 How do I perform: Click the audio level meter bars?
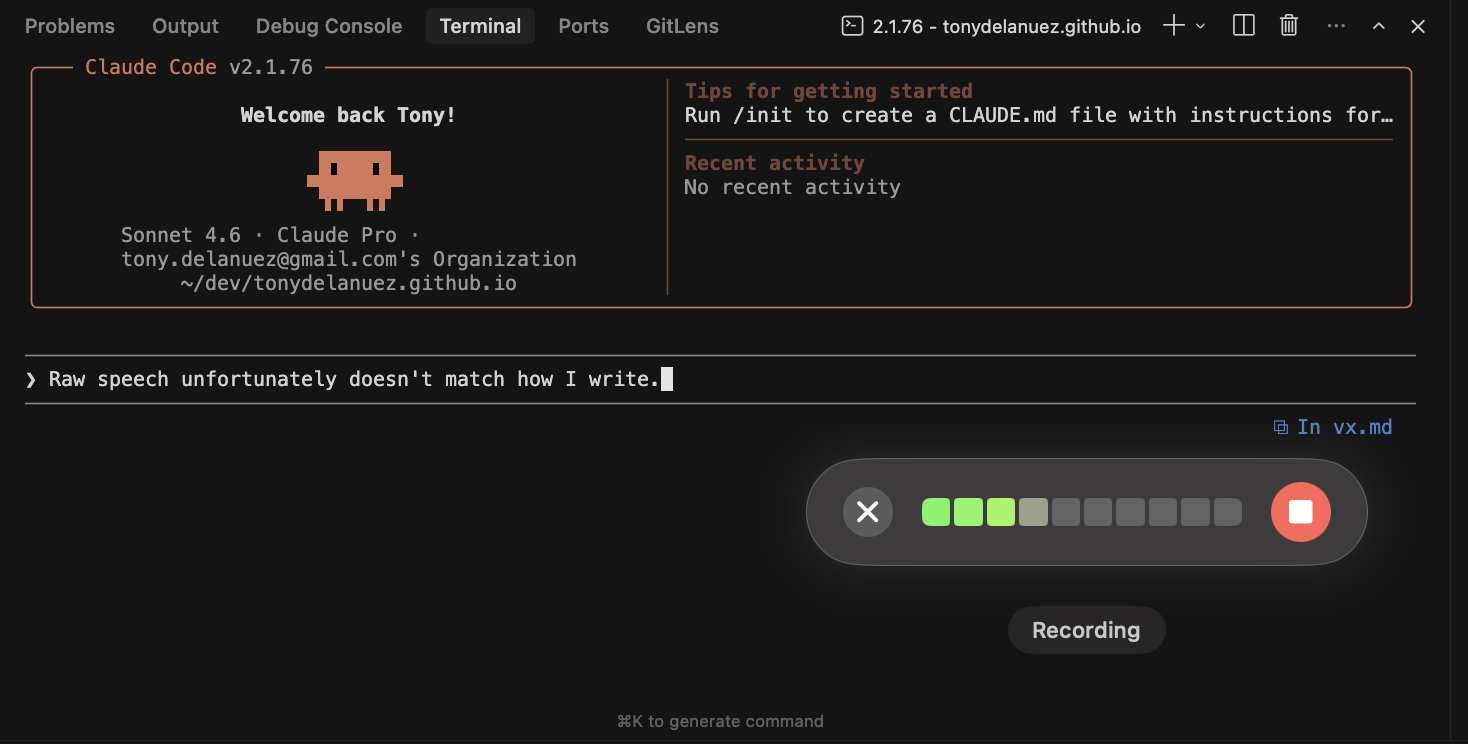tap(1080, 511)
